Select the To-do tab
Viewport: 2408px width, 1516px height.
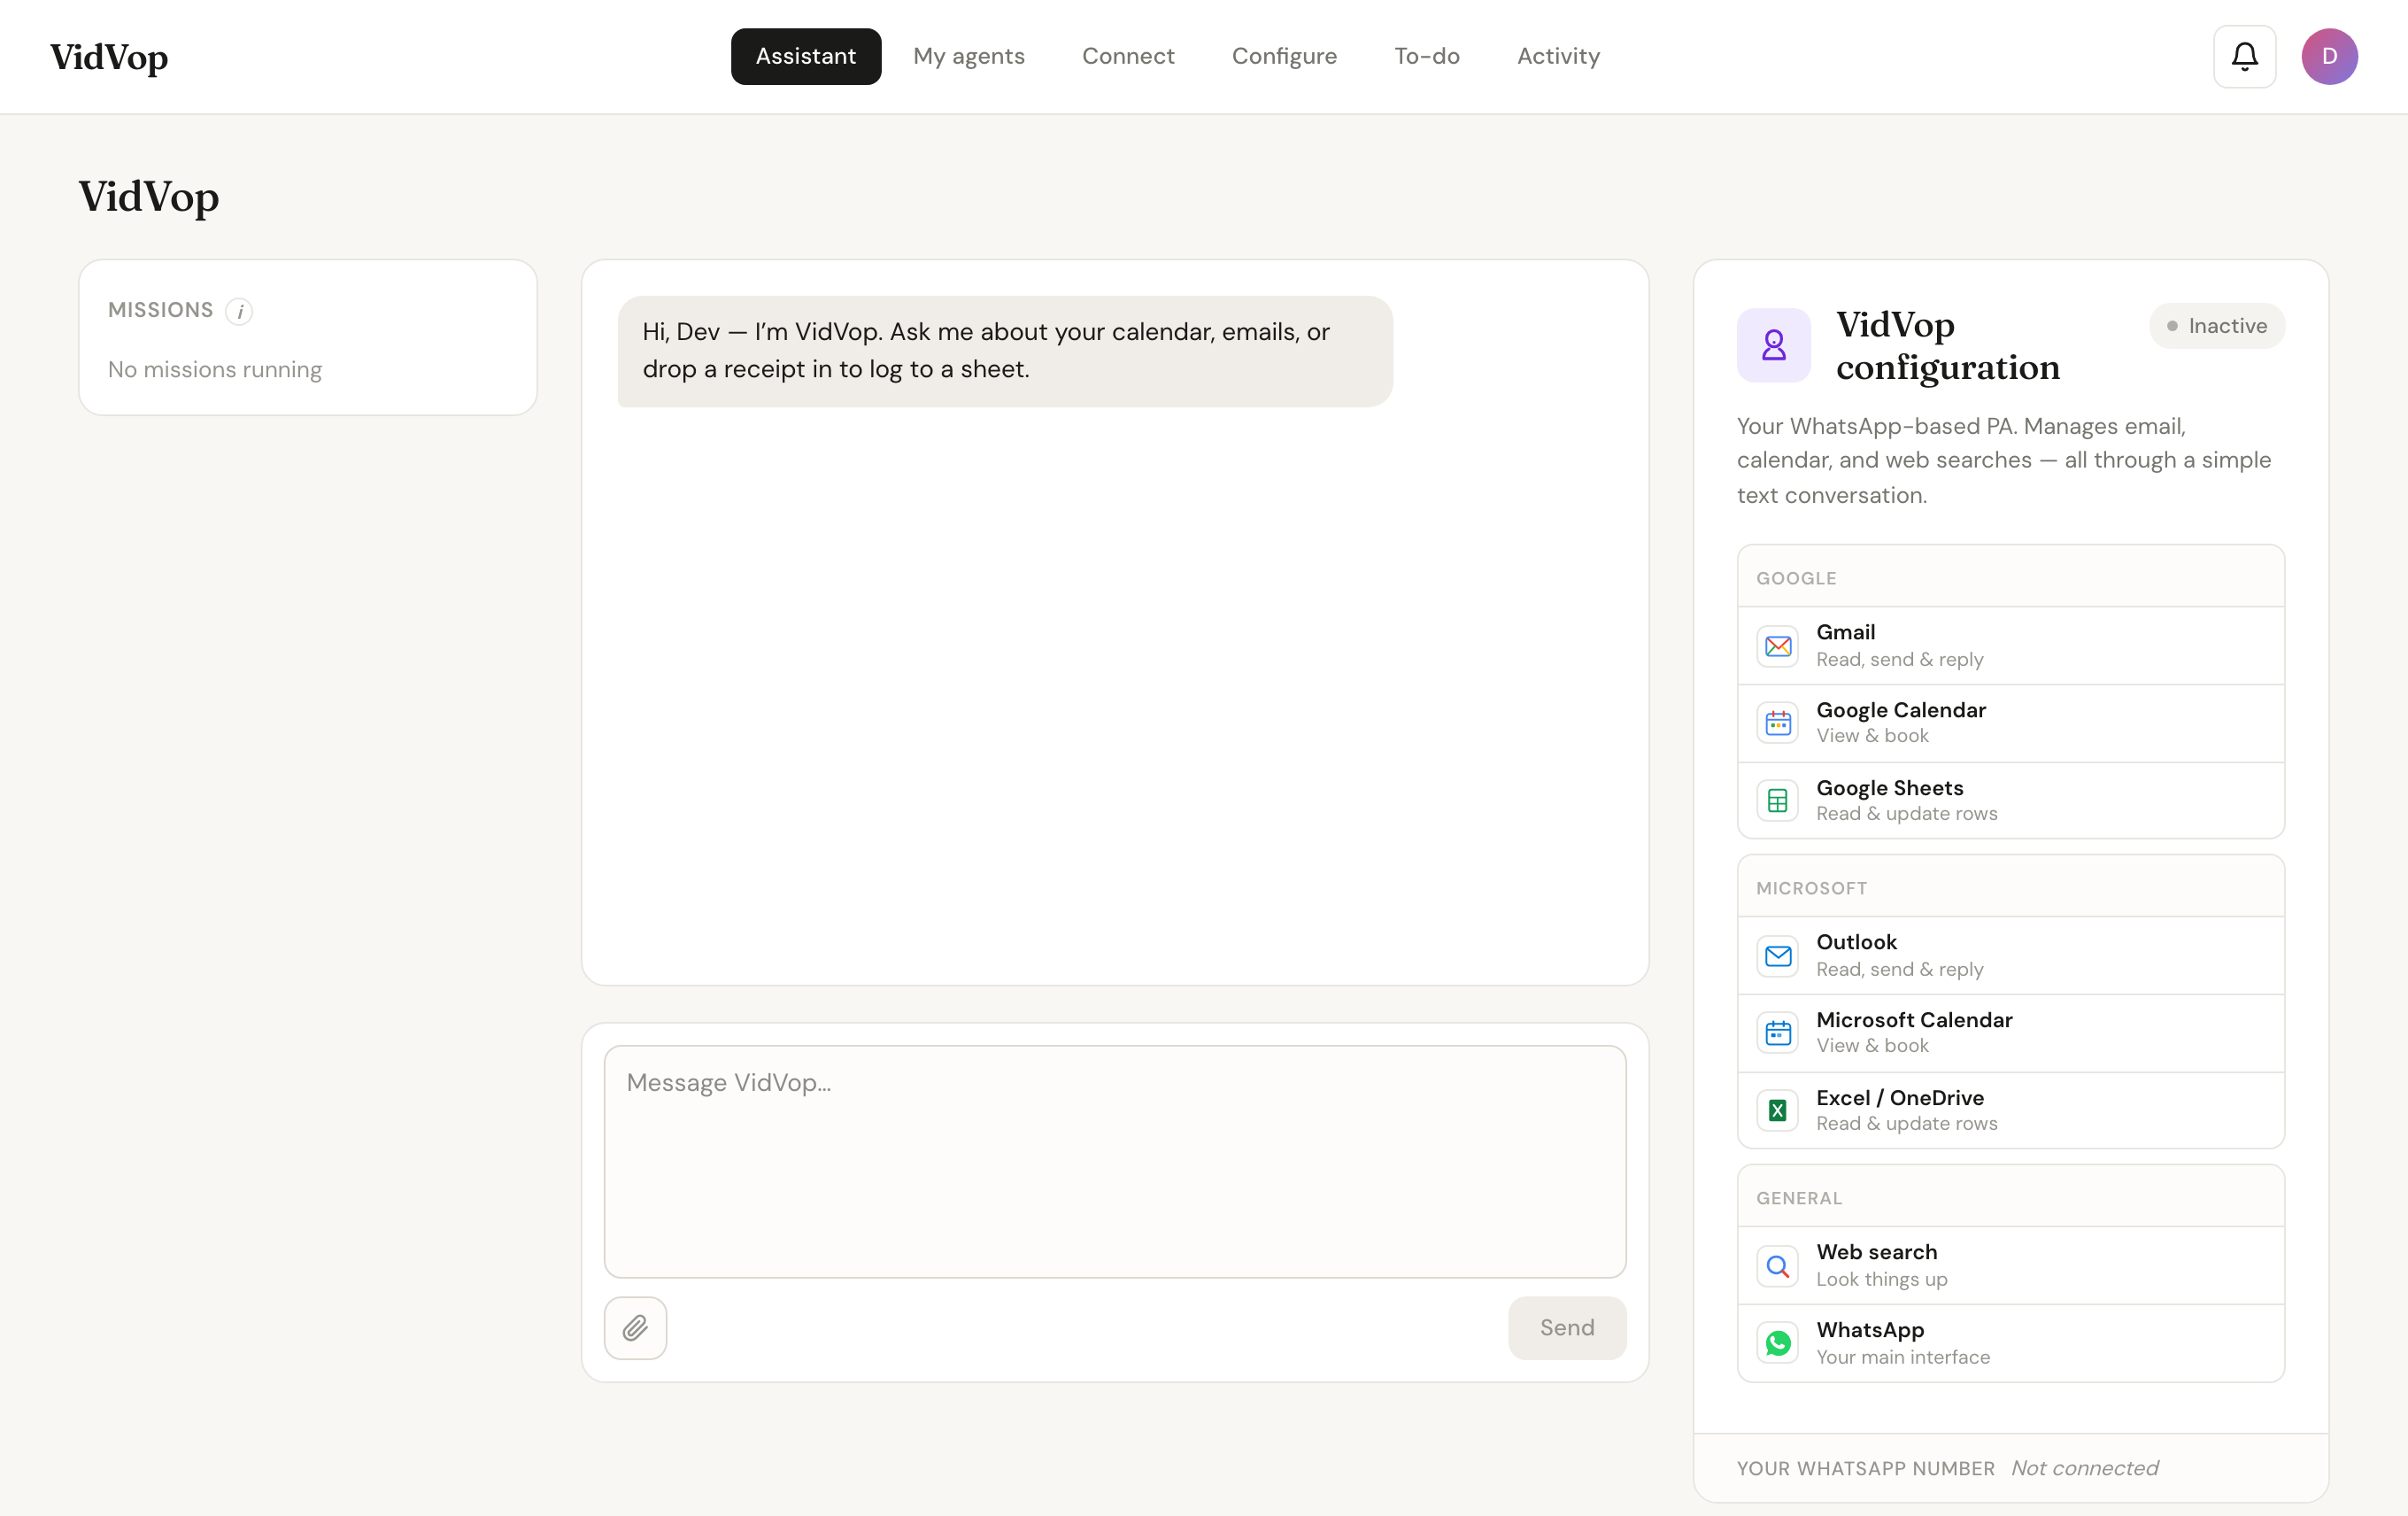point(1427,56)
